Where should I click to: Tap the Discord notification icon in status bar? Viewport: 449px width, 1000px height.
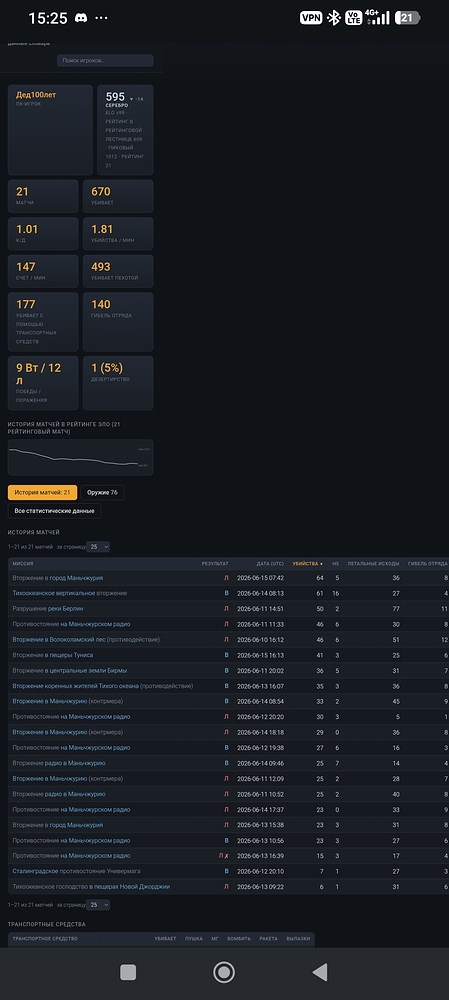pyautogui.click(x=80, y=18)
